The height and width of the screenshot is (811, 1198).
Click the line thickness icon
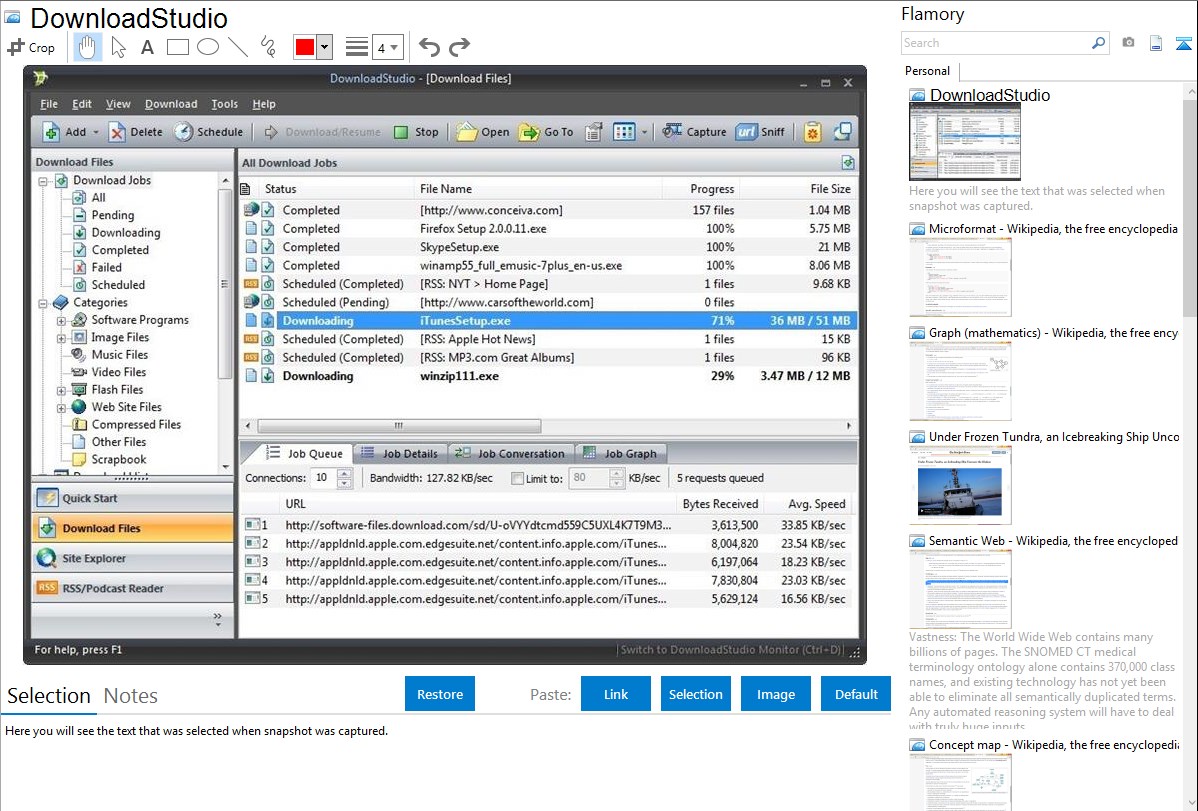(x=357, y=47)
